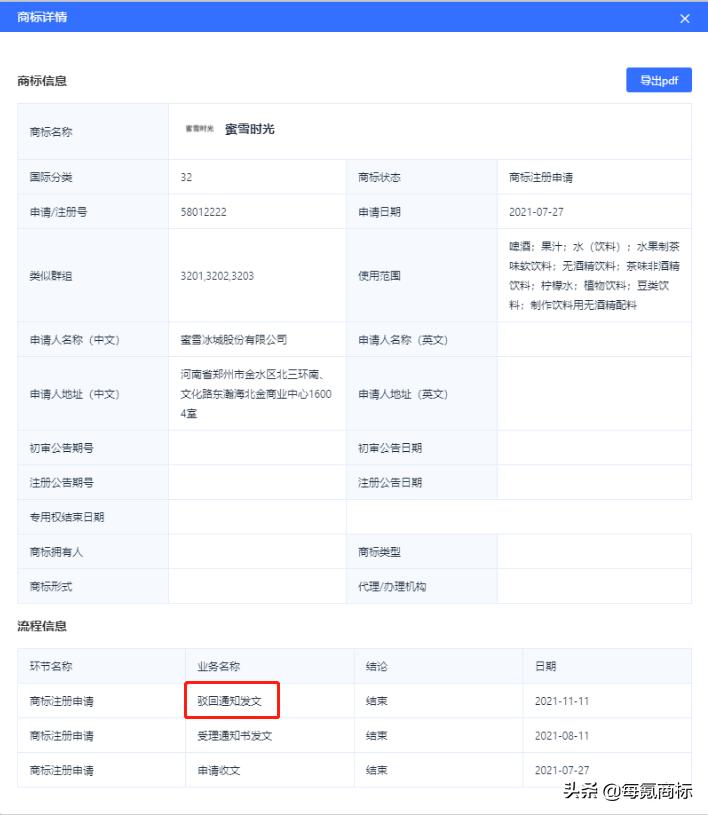Click the 申请人地址（中文）label
708x815 pixels.
[x=74, y=394]
